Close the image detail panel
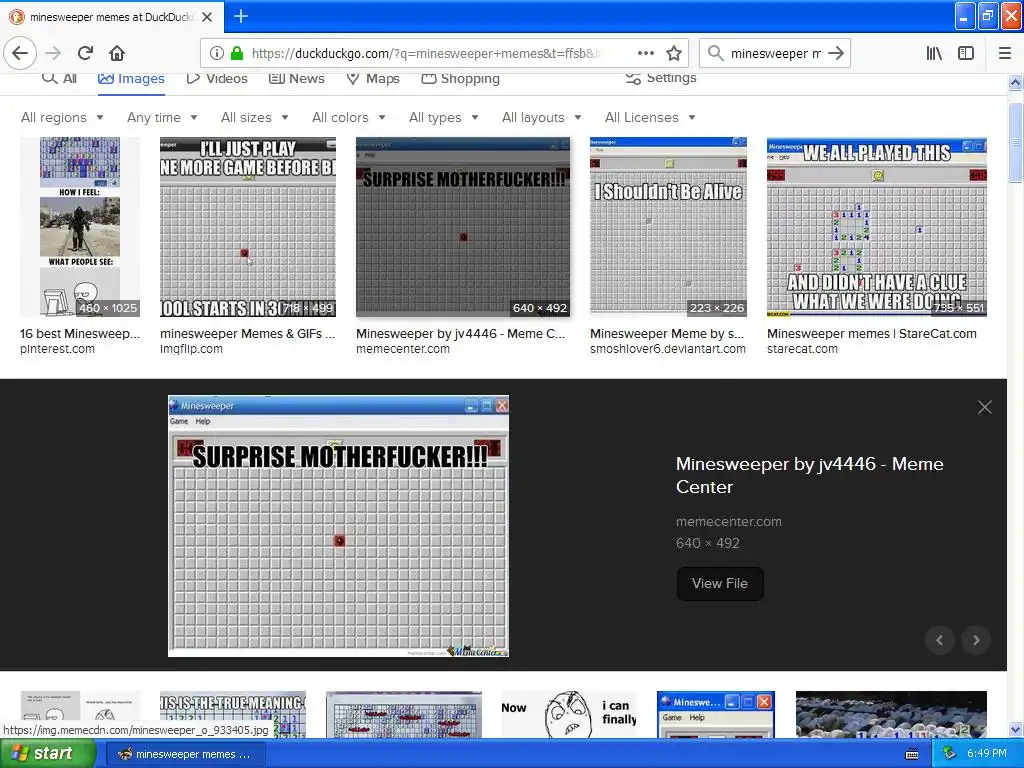Screen dimensions: 1024x768 (x=985, y=408)
